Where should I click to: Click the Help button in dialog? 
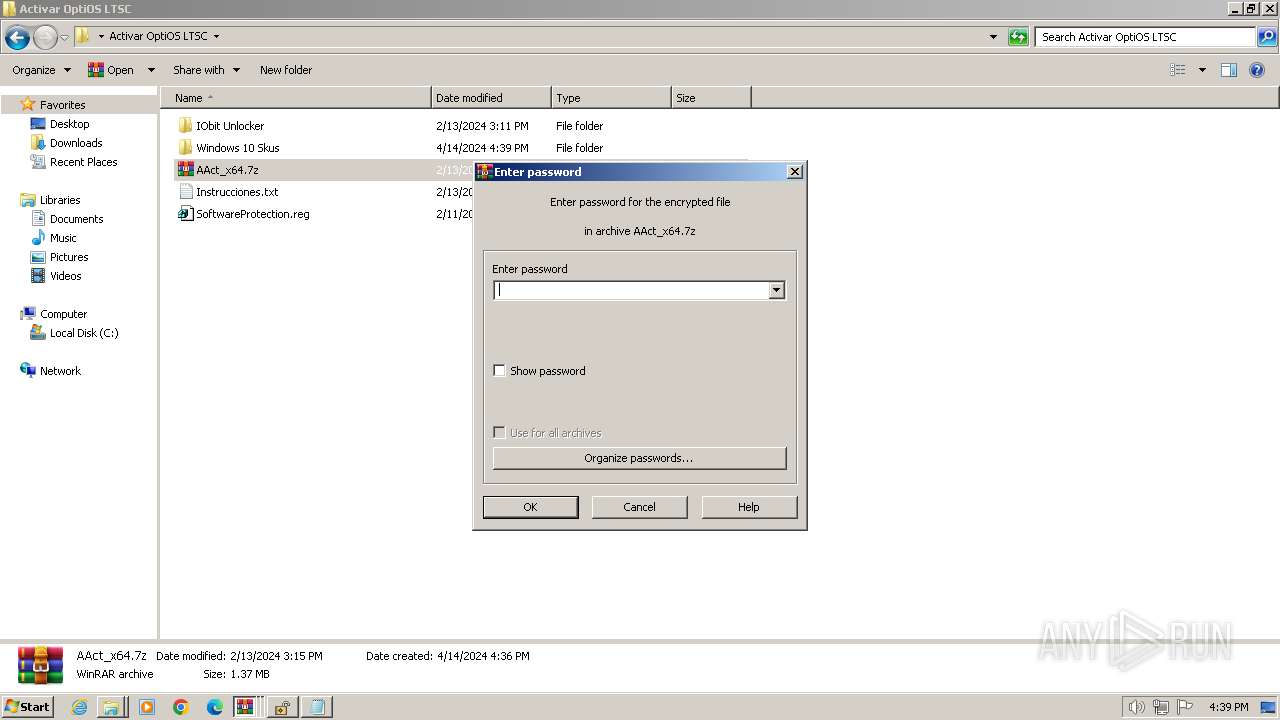(749, 507)
